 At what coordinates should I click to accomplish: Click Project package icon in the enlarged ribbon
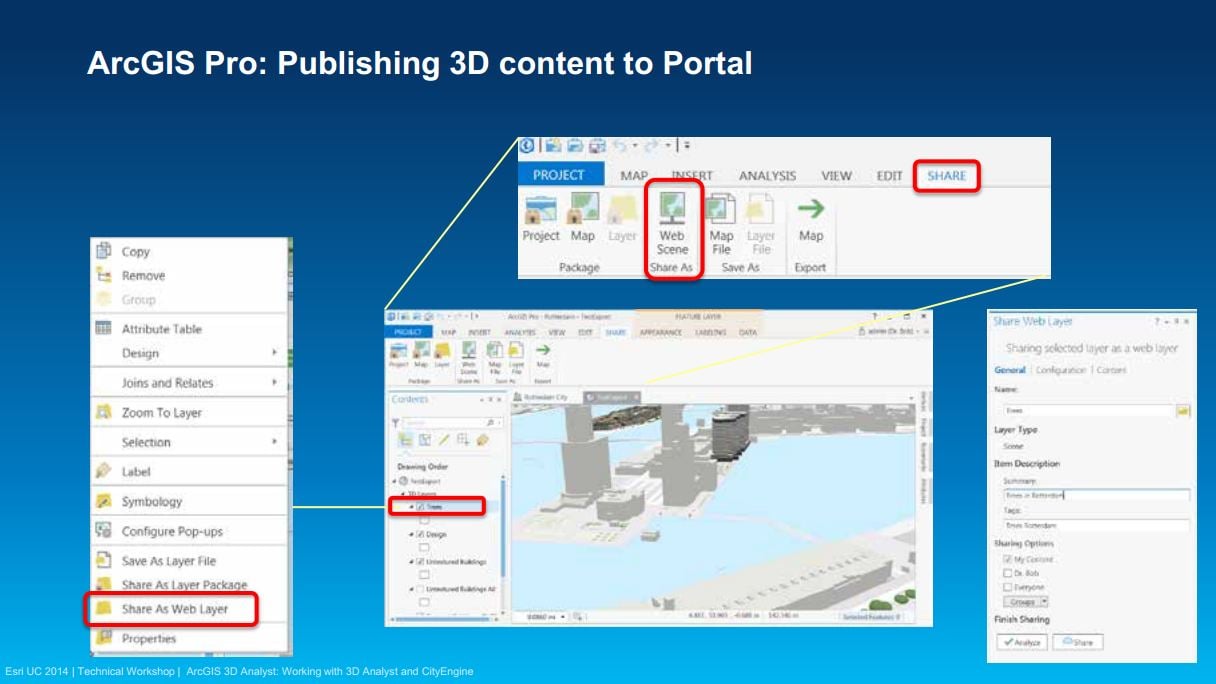[x=540, y=208]
